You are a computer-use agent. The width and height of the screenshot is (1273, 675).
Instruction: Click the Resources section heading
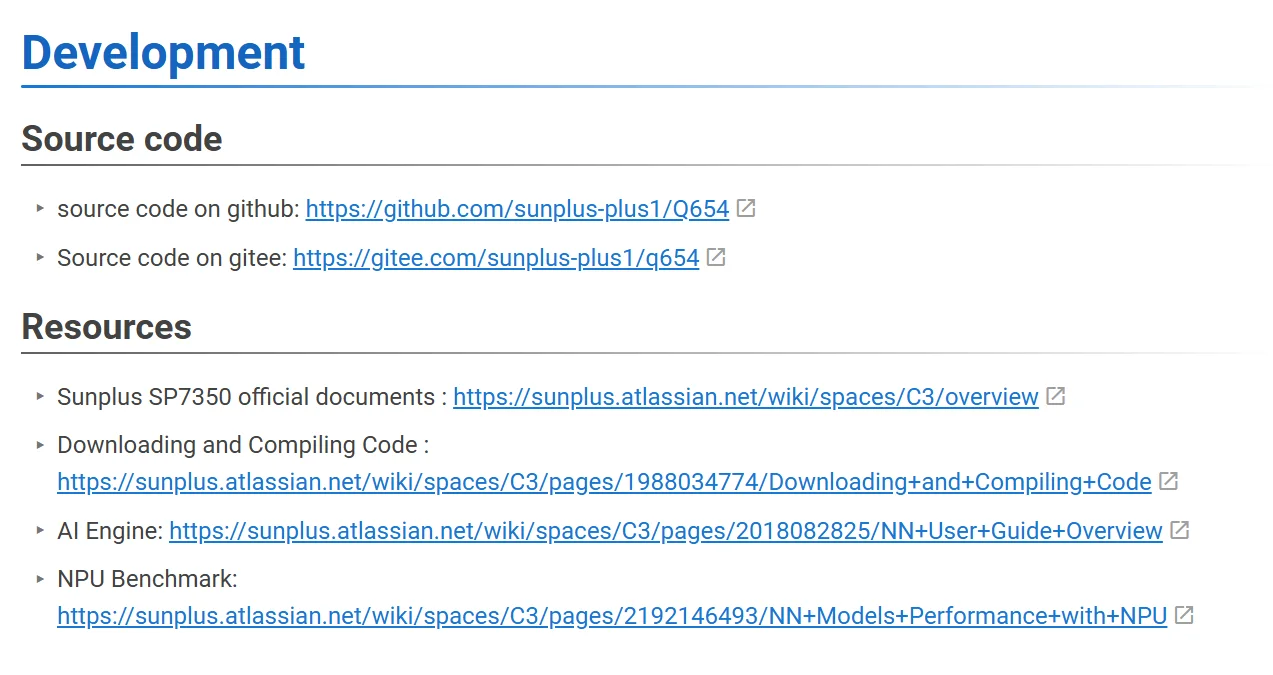[x=106, y=327]
